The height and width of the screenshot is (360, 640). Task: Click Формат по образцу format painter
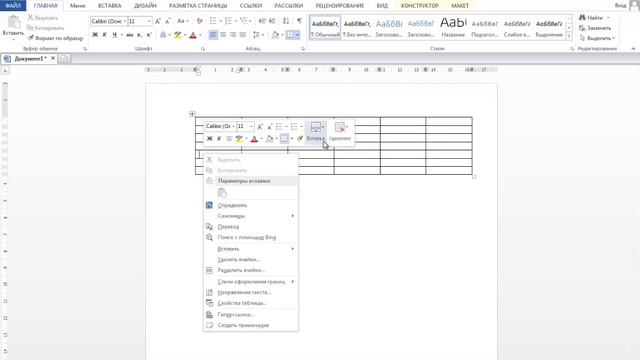coord(55,38)
